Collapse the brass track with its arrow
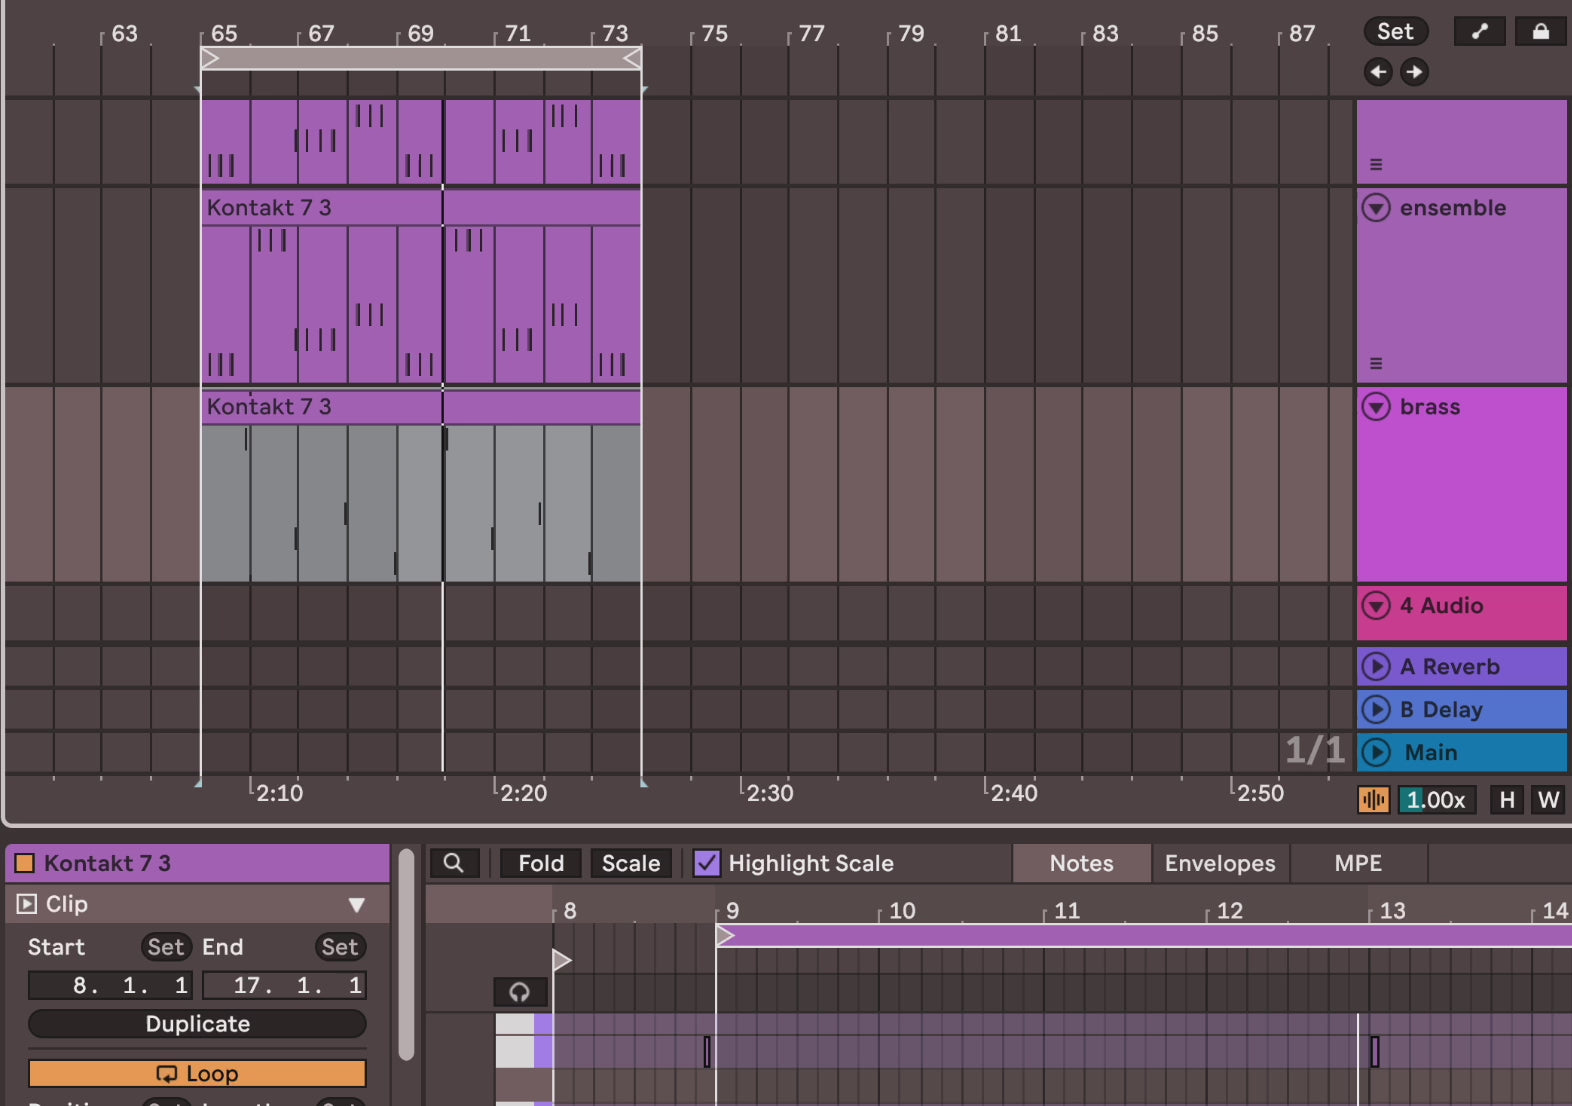Screen dimensions: 1572x1106 click(1377, 407)
